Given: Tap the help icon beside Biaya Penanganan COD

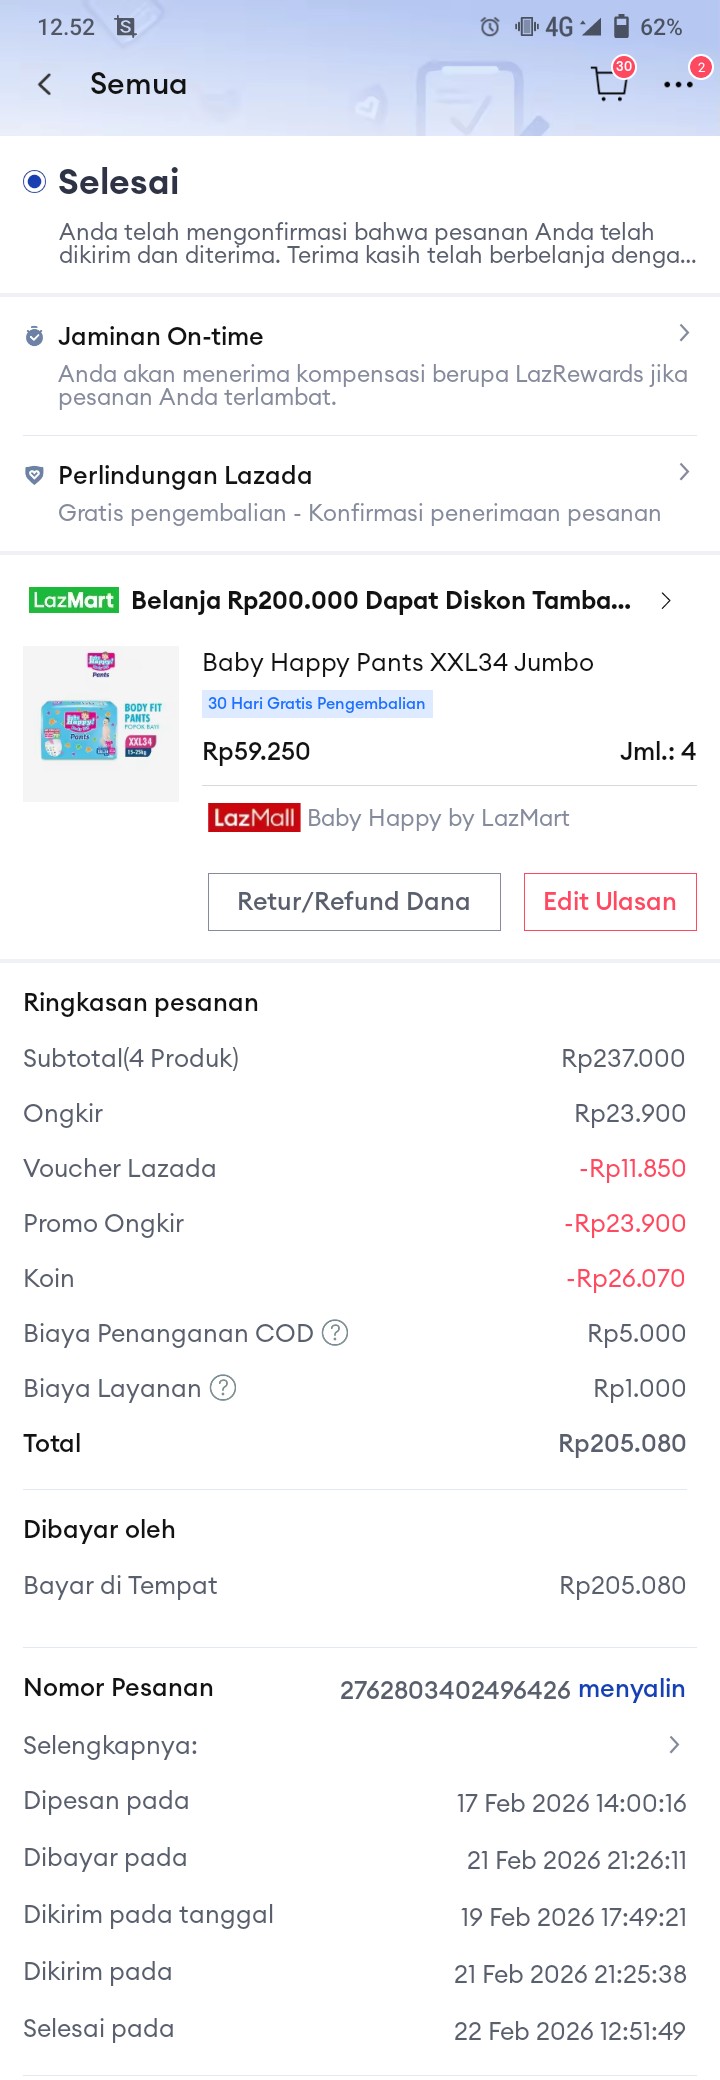Looking at the screenshot, I should [x=335, y=1333].
